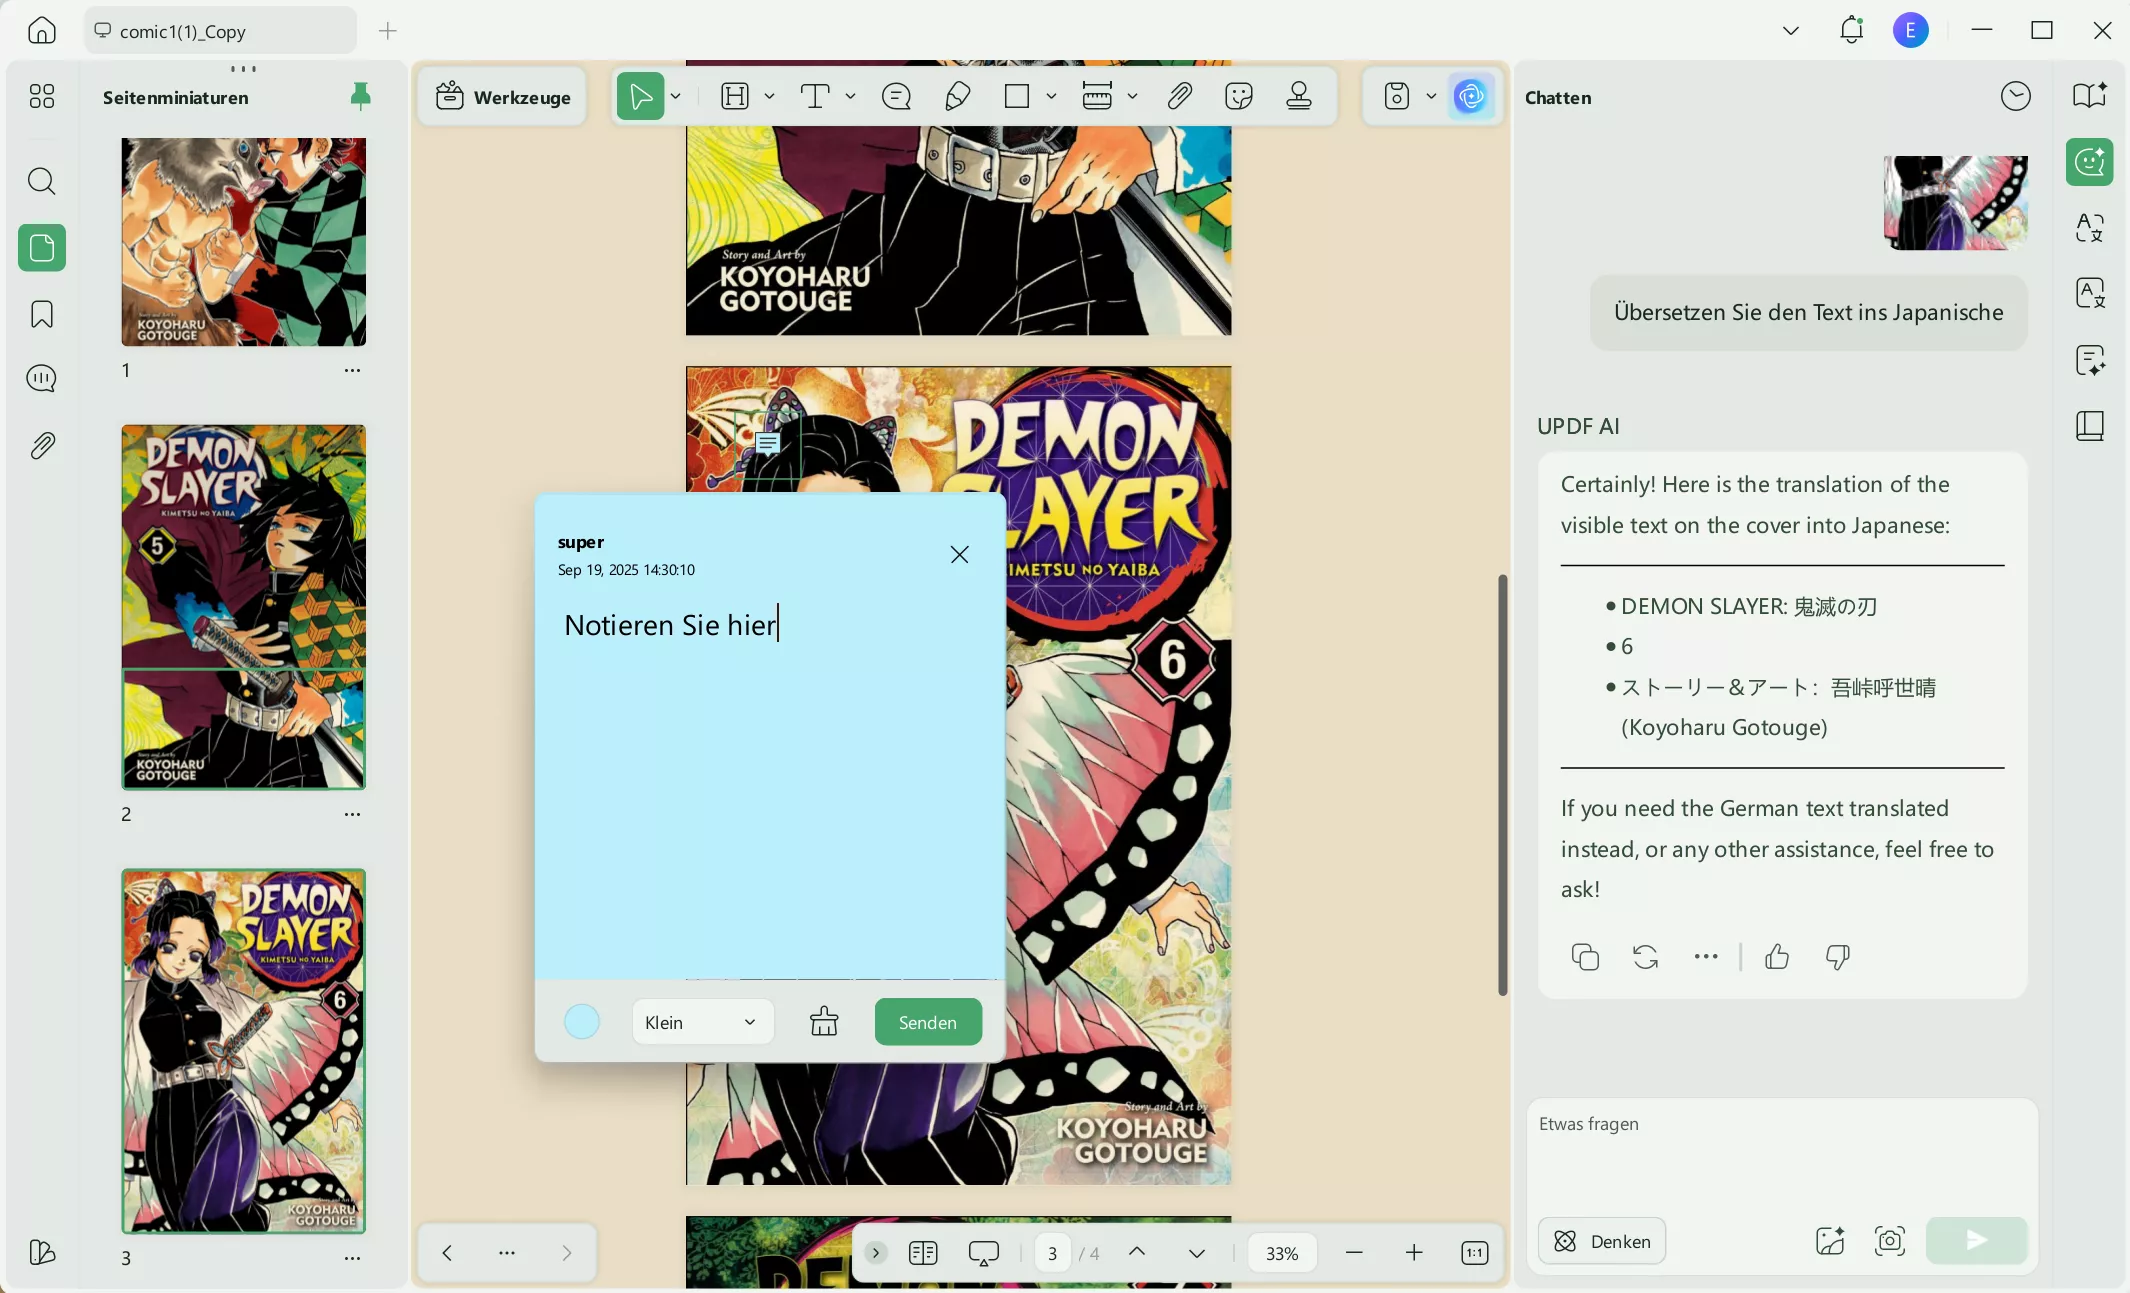
Task: Select the page thumbnails panel icon
Action: tap(41, 247)
